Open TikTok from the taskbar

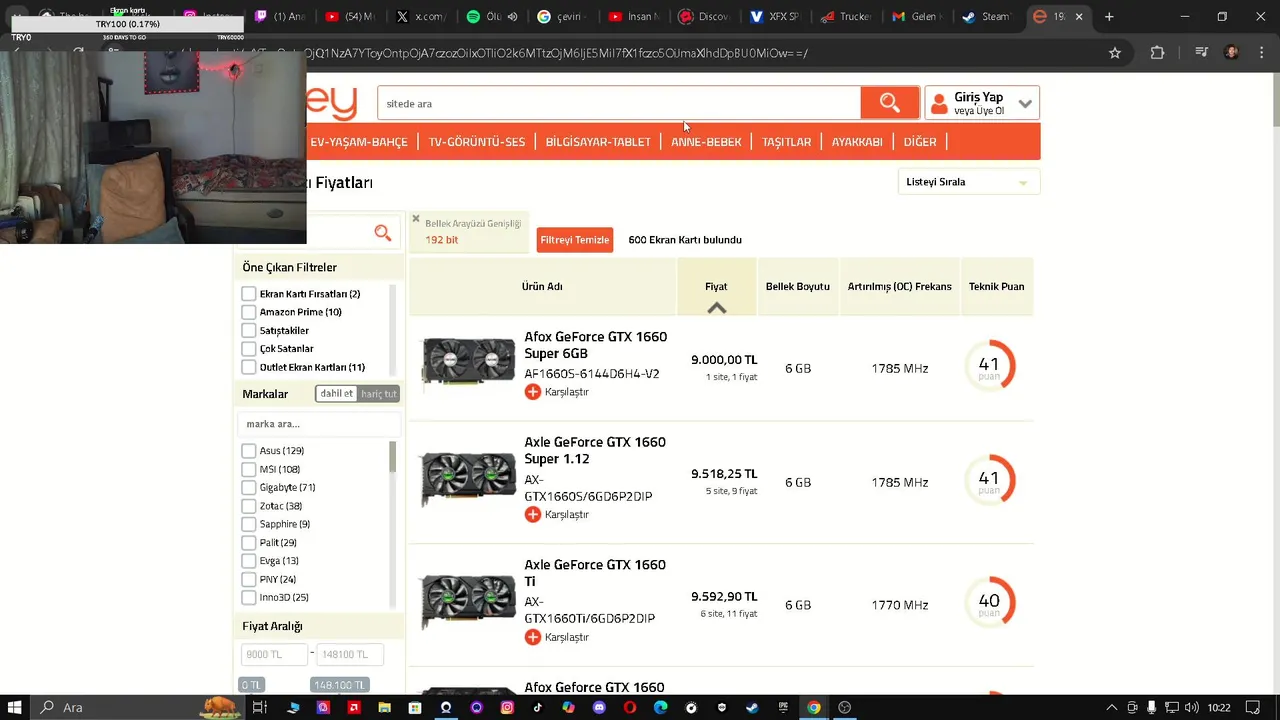[x=537, y=707]
